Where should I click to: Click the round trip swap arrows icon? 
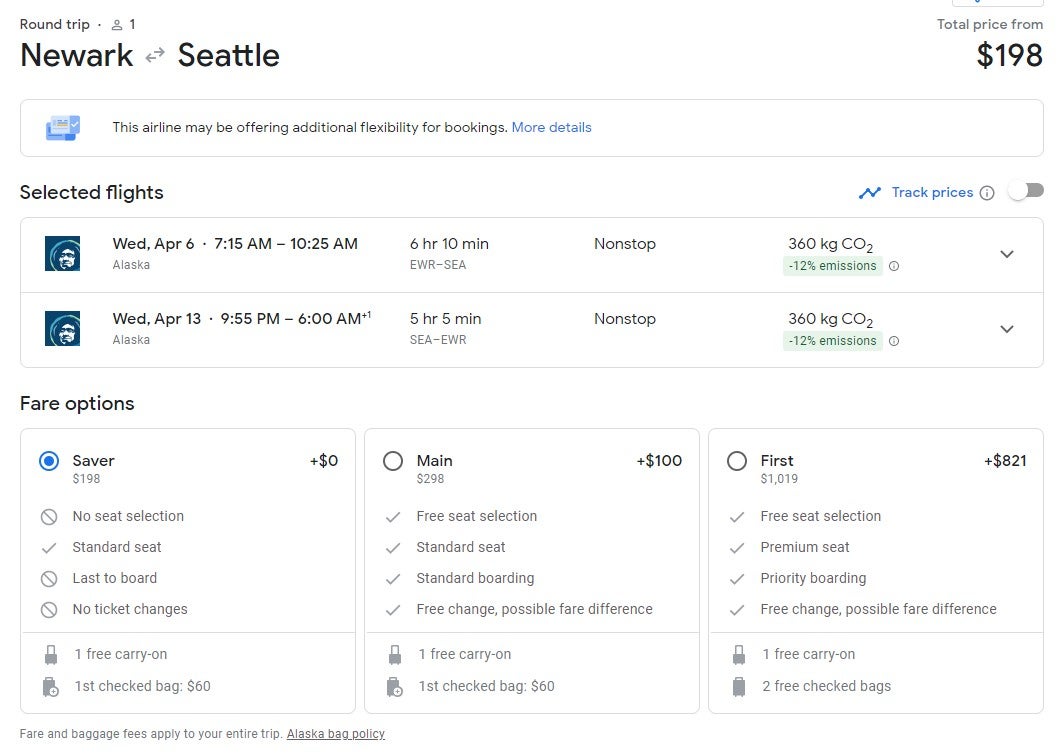tap(155, 55)
